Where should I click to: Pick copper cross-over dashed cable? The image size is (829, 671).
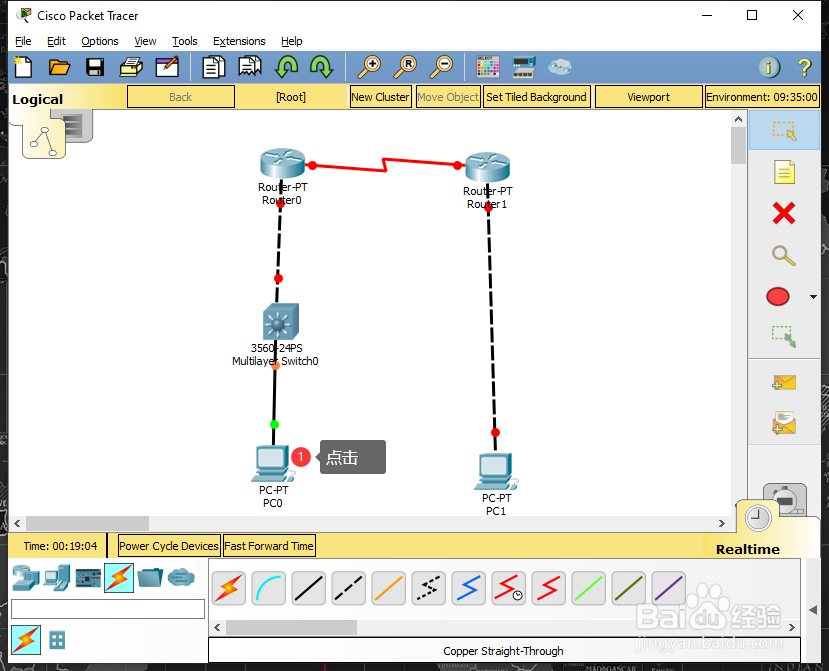click(348, 588)
